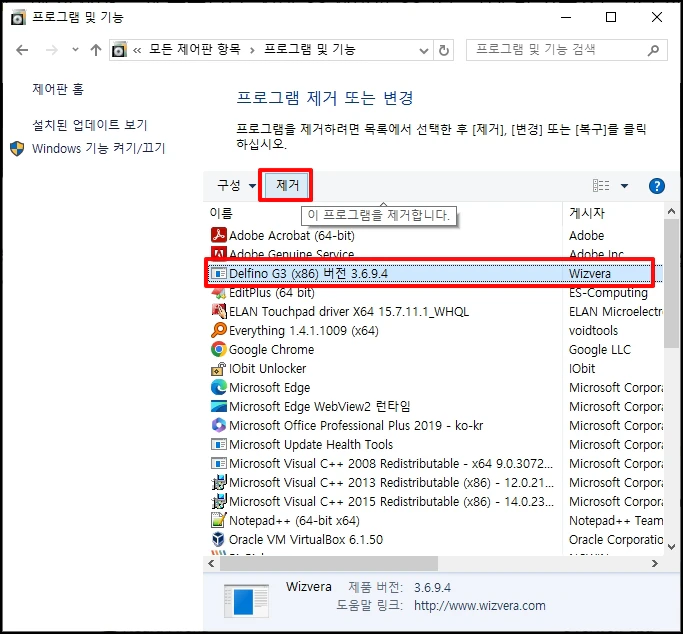The width and height of the screenshot is (683, 634).
Task: Click the horizontal scrollbar thumb
Action: (329, 563)
